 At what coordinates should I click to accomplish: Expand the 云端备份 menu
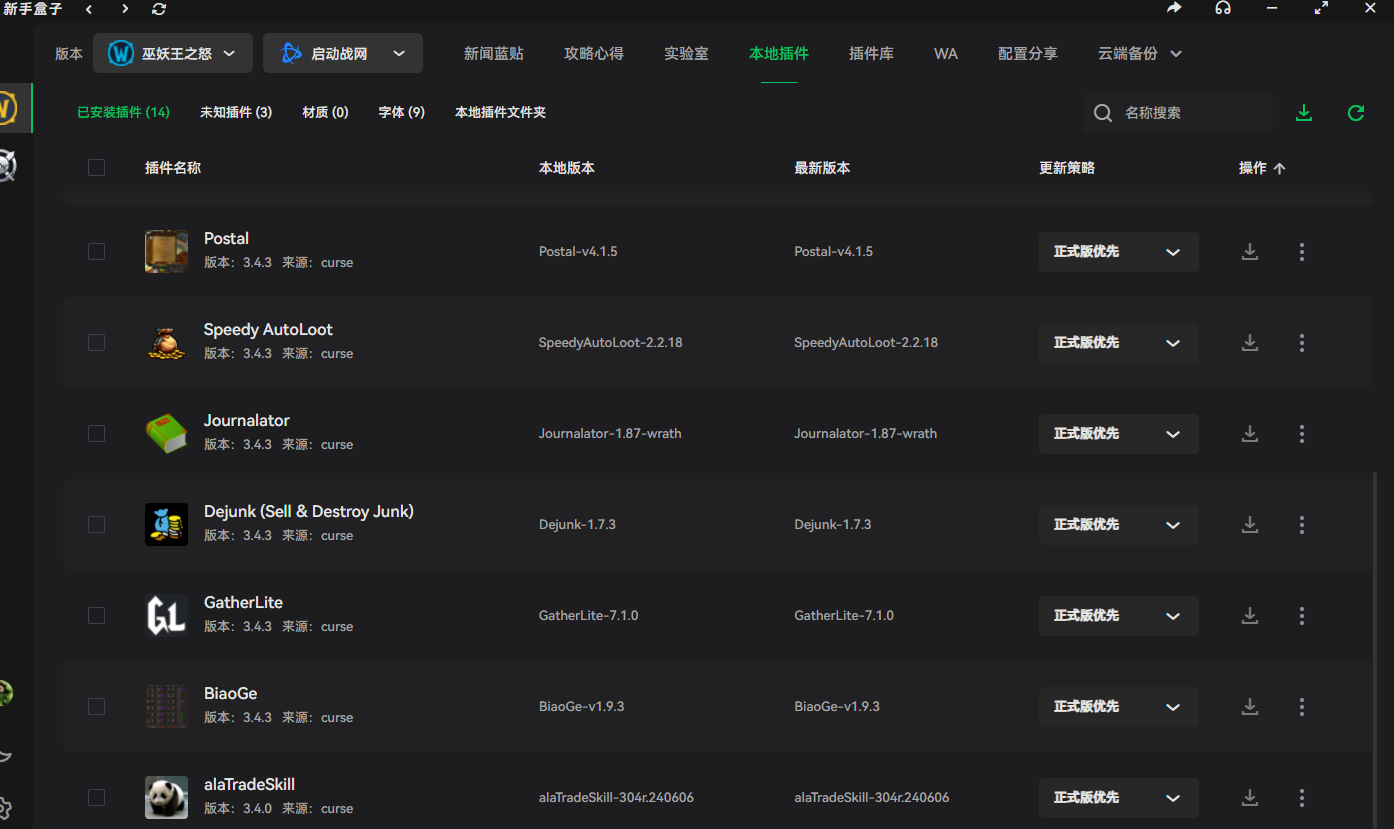pyautogui.click(x=1140, y=54)
